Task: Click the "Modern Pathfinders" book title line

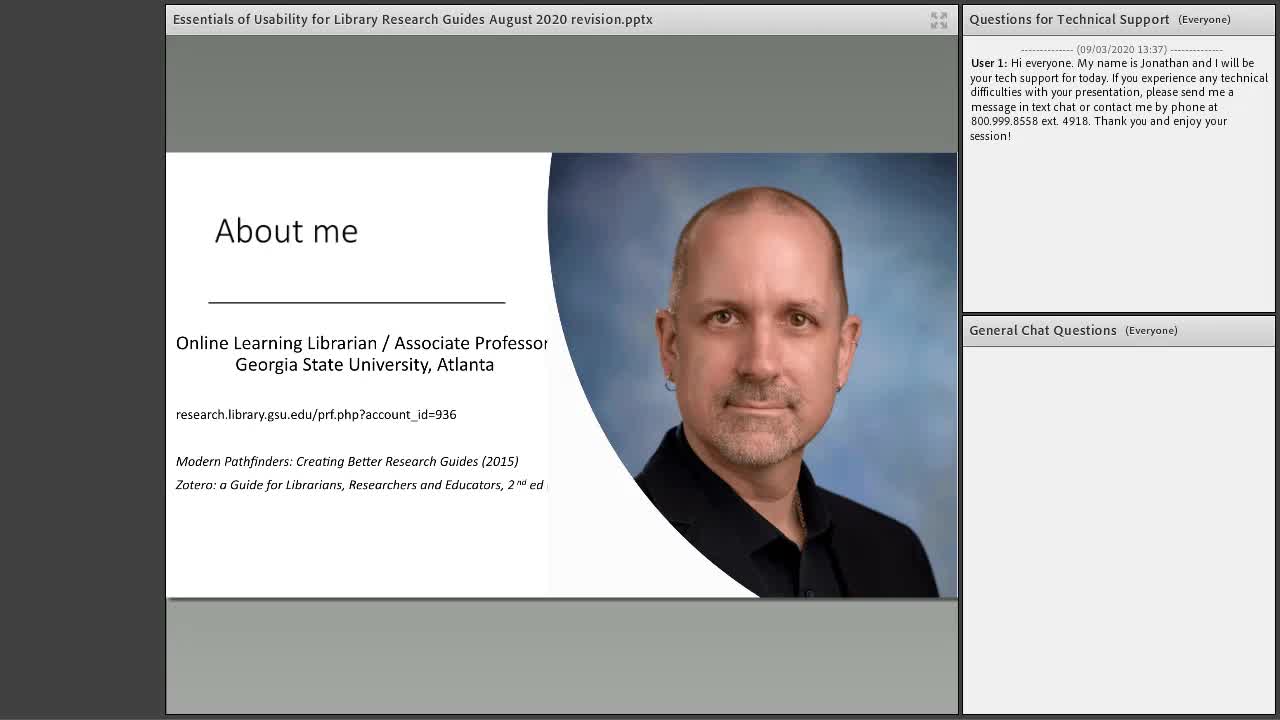Action: pos(347,461)
